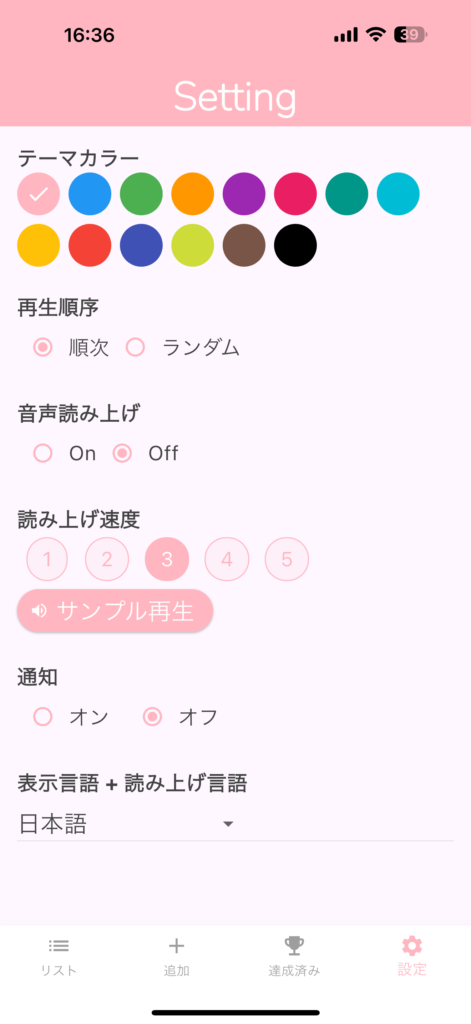Select the gear 設定 tab icon
This screenshot has width=471, height=1024.
[x=412, y=945]
